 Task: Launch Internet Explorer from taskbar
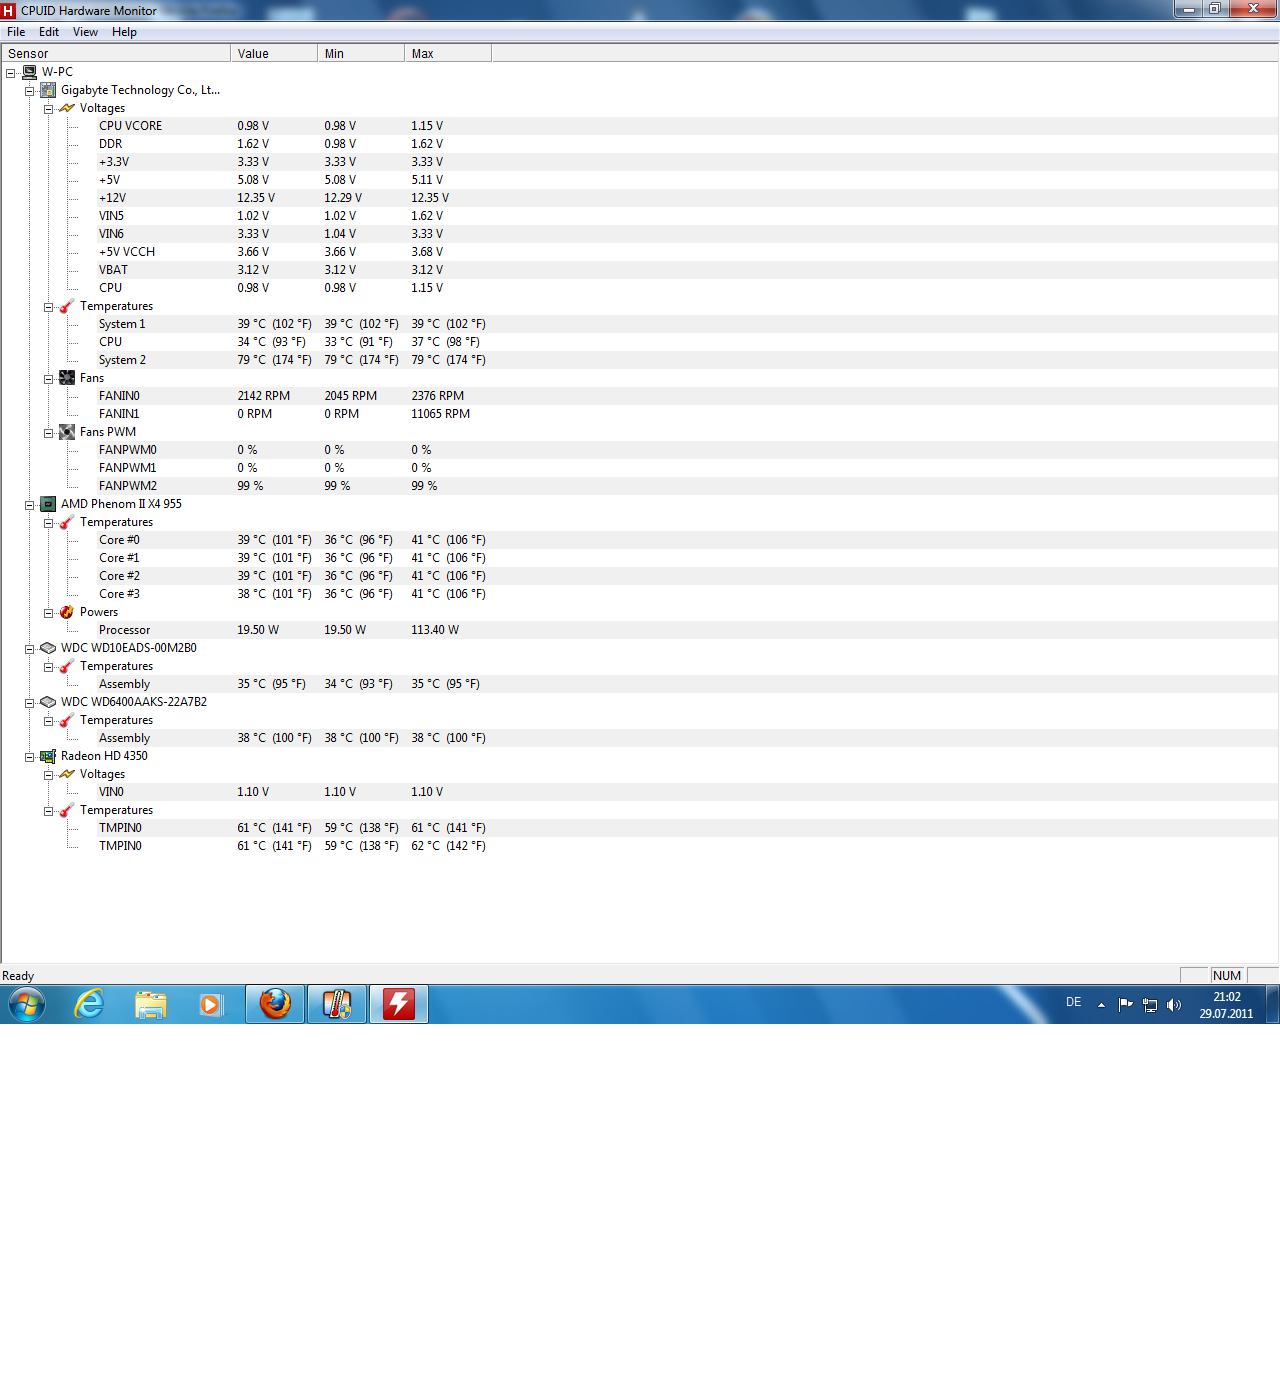tap(90, 1004)
